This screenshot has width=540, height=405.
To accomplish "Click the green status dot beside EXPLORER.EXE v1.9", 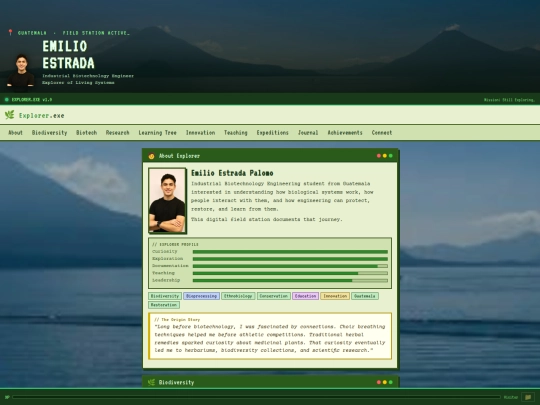I will click(x=7, y=100).
